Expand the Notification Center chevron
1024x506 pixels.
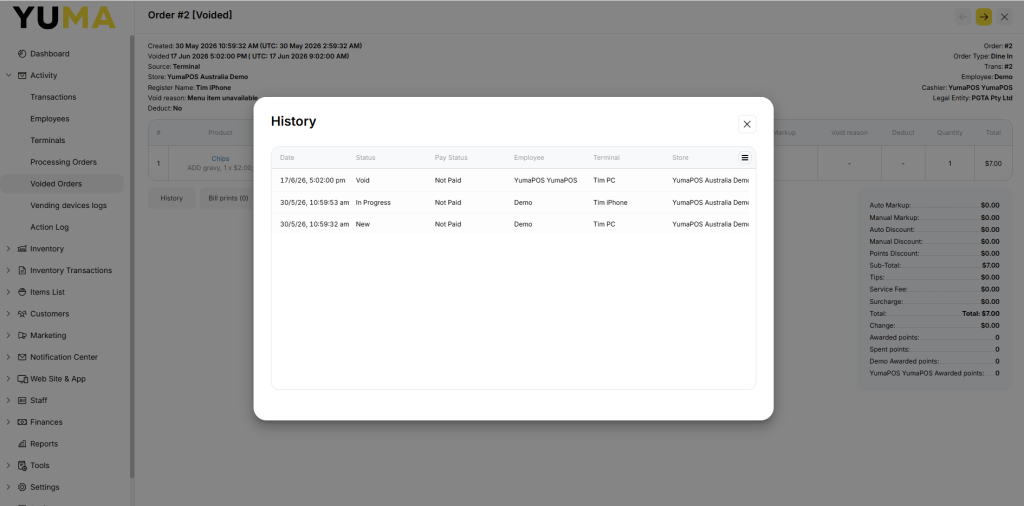click(8, 357)
